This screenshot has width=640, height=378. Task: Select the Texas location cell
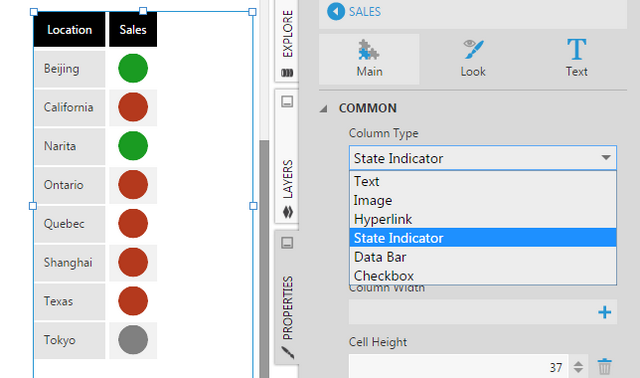coord(70,301)
